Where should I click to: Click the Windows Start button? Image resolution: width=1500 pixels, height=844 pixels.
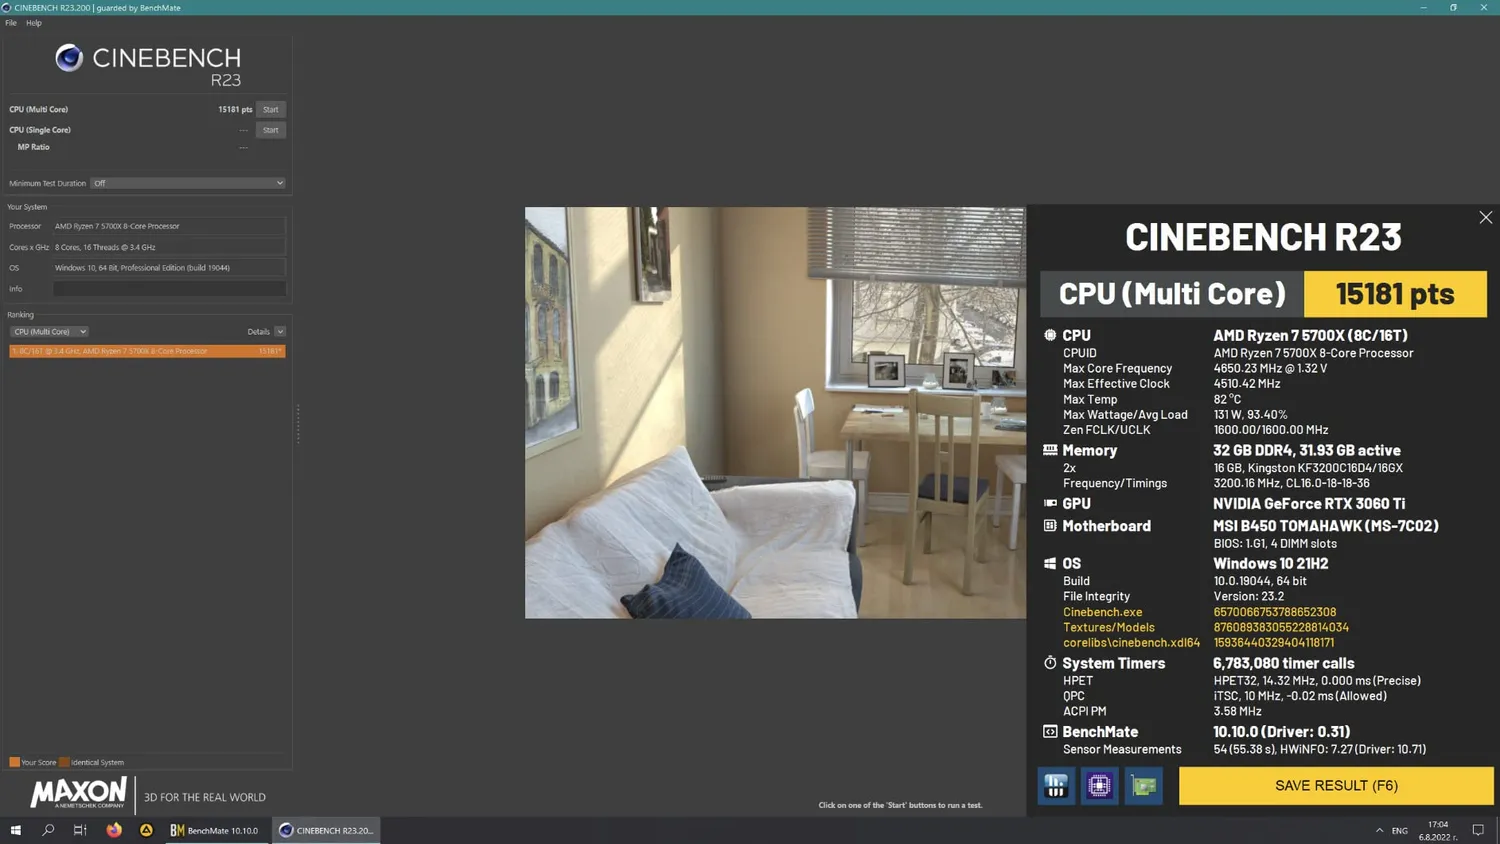pos(16,830)
